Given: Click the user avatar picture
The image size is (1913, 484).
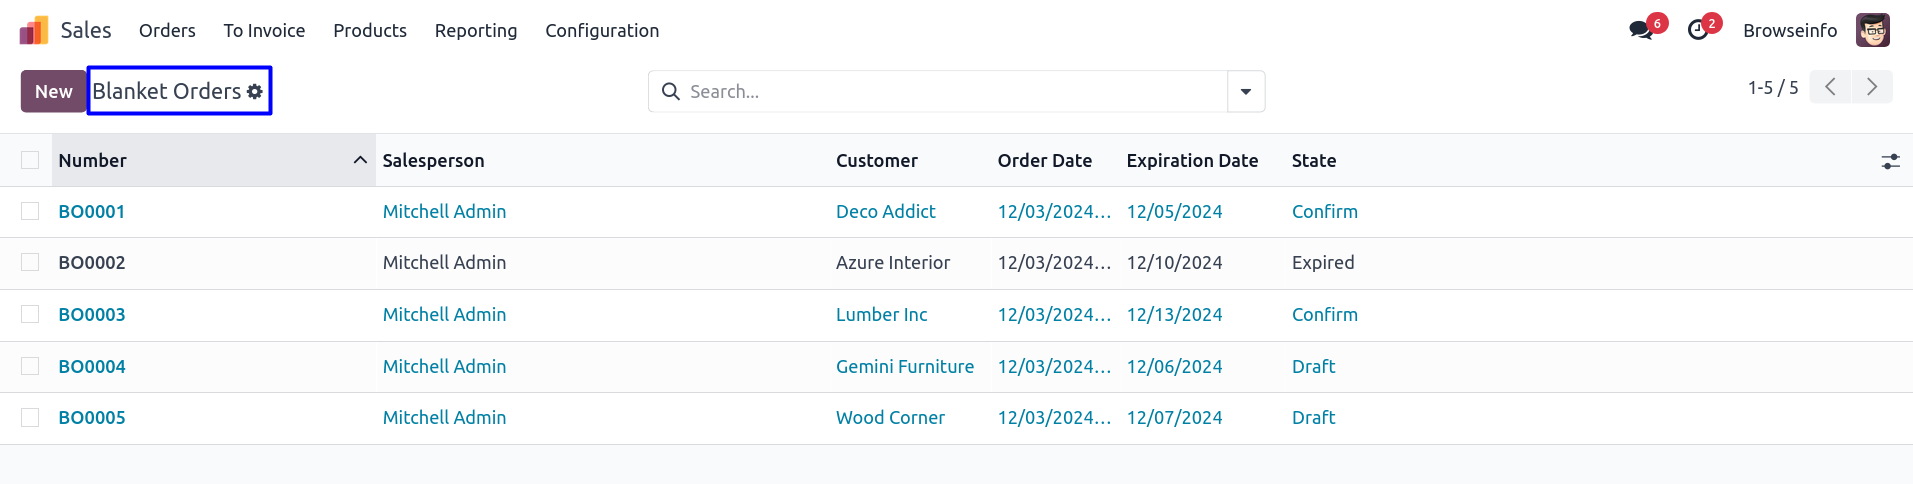Looking at the screenshot, I should (1872, 30).
